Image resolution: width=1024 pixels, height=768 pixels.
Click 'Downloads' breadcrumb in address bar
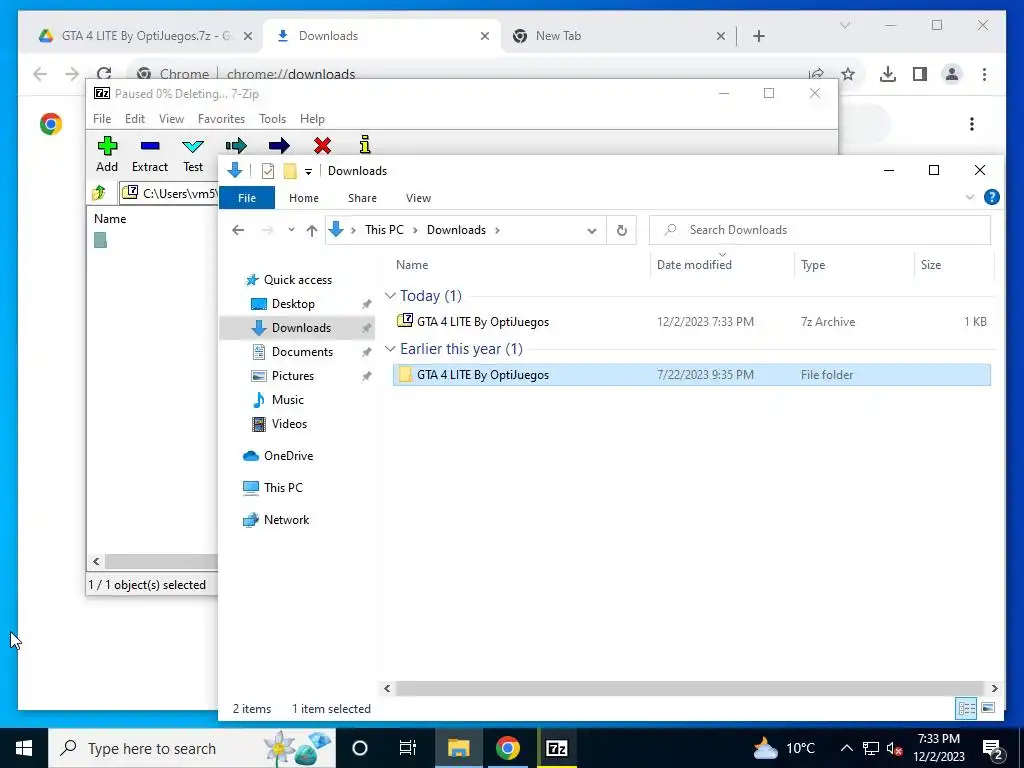(x=456, y=230)
